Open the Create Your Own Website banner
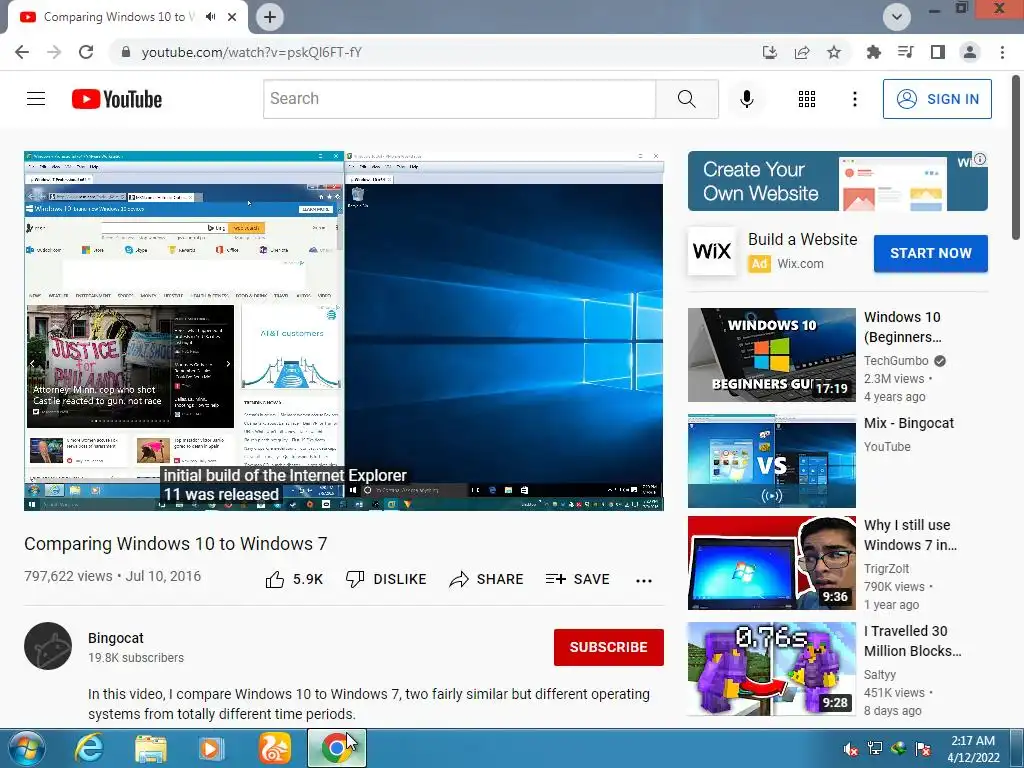This screenshot has height=768, width=1024. tap(838, 181)
